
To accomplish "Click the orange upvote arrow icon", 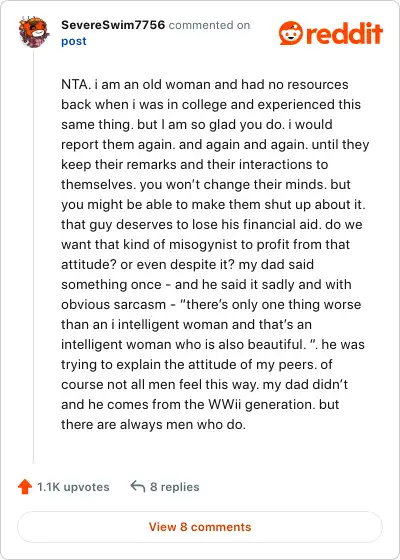I will [x=25, y=487].
